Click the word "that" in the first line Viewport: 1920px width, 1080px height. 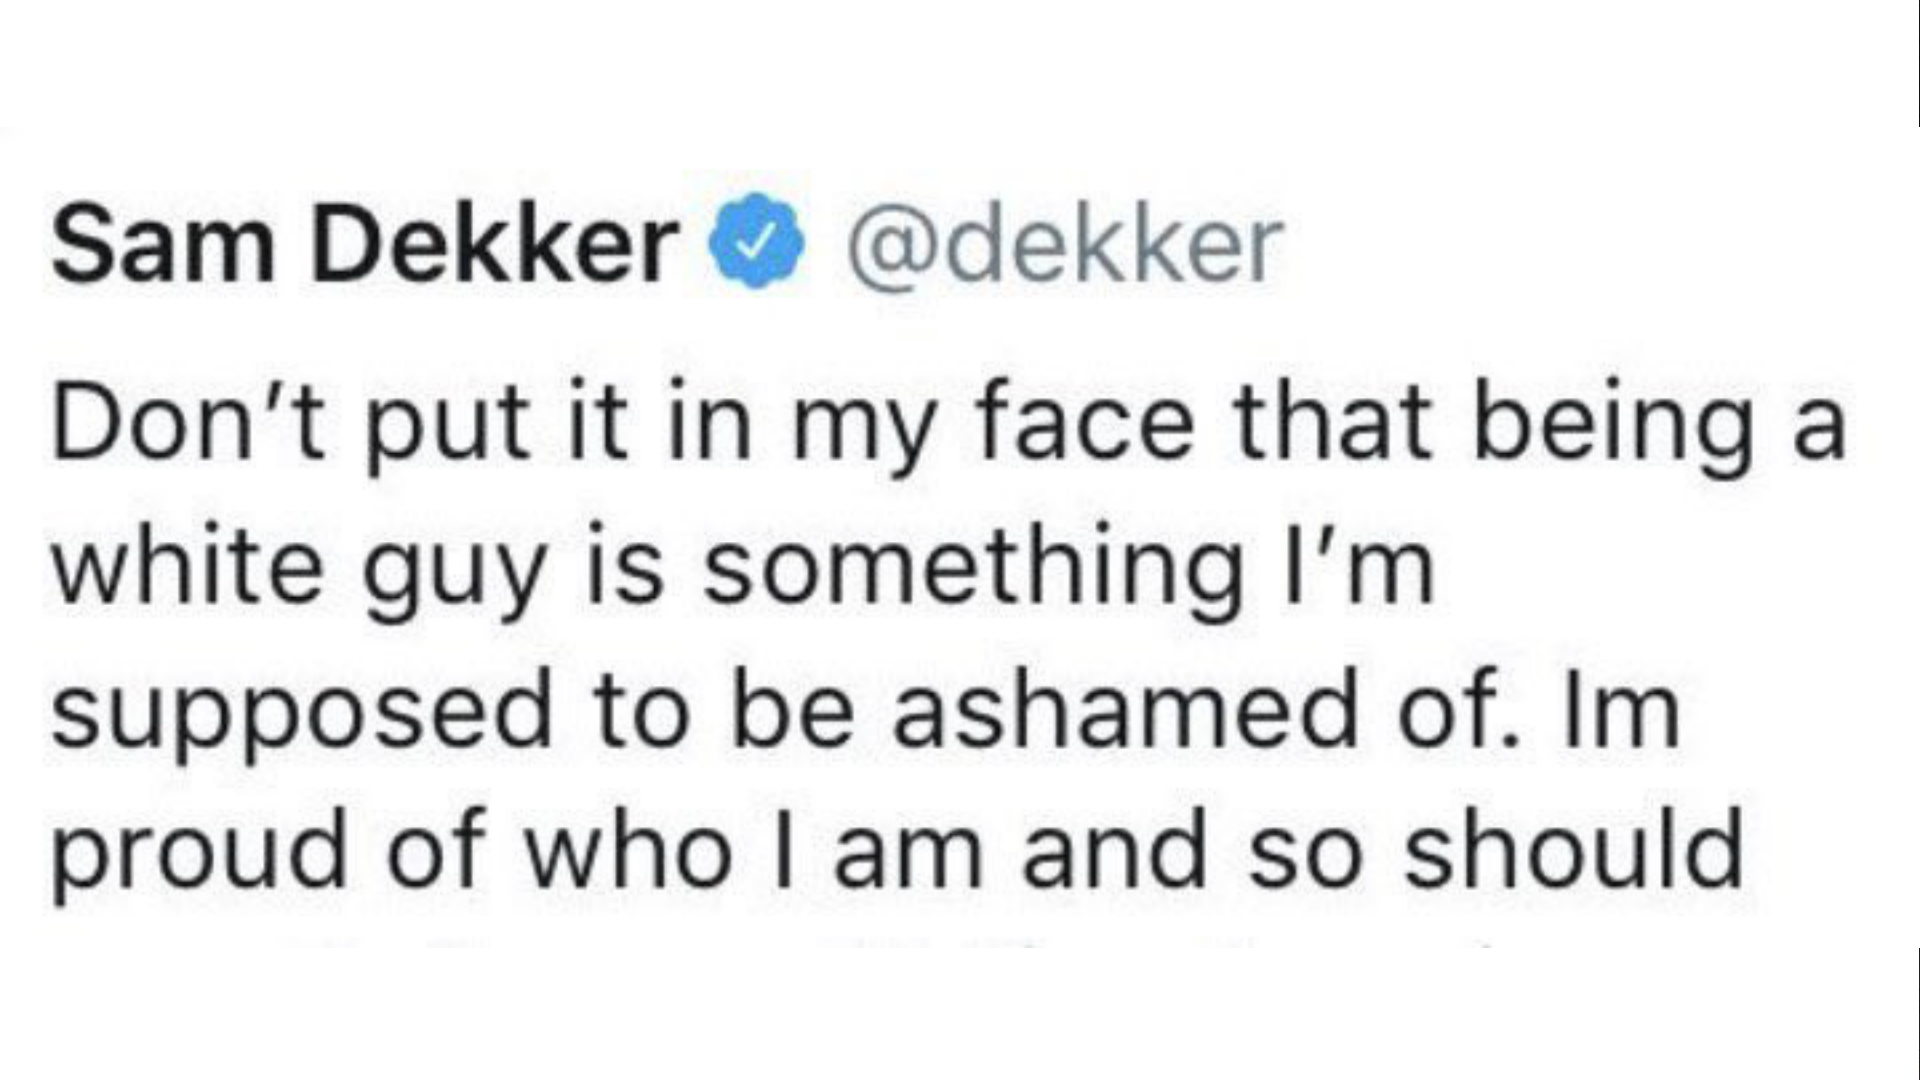tap(1333, 420)
